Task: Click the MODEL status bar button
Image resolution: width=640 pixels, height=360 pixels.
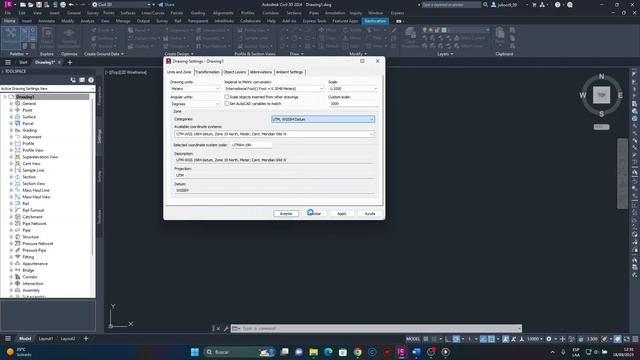Action: [x=413, y=339]
